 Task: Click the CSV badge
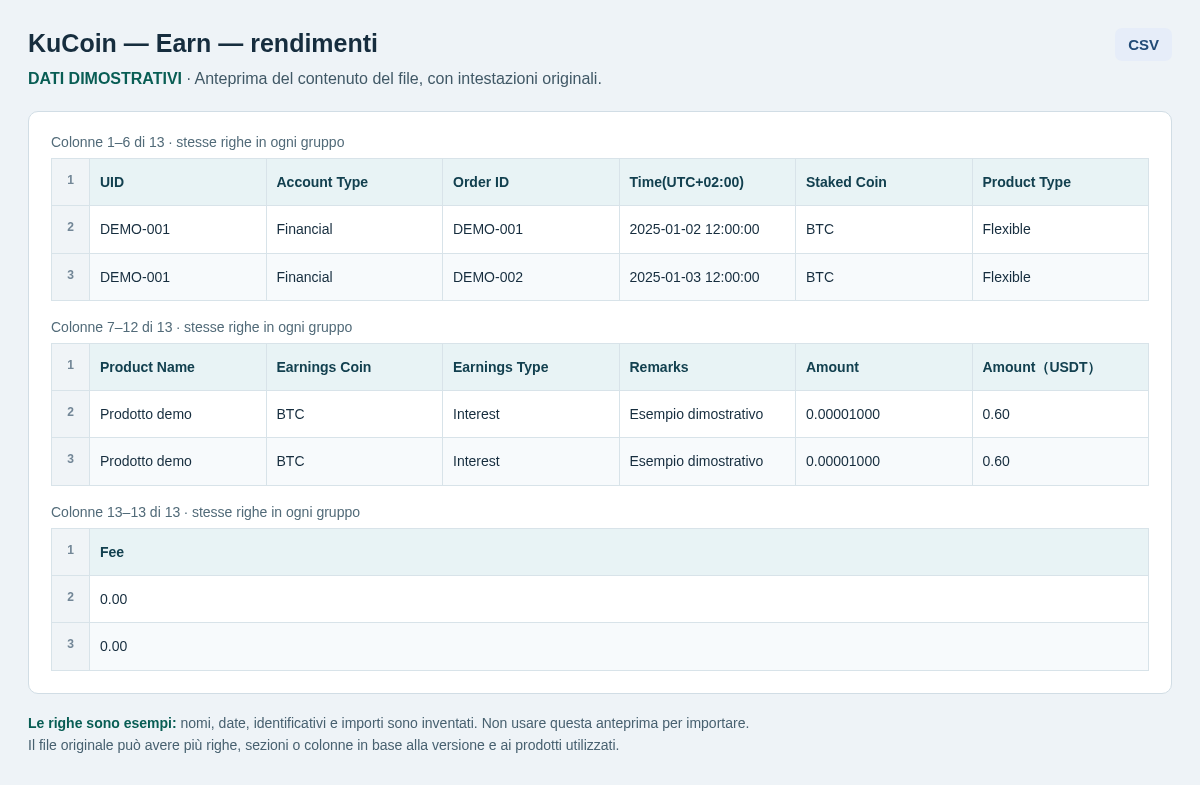[x=1143, y=44]
